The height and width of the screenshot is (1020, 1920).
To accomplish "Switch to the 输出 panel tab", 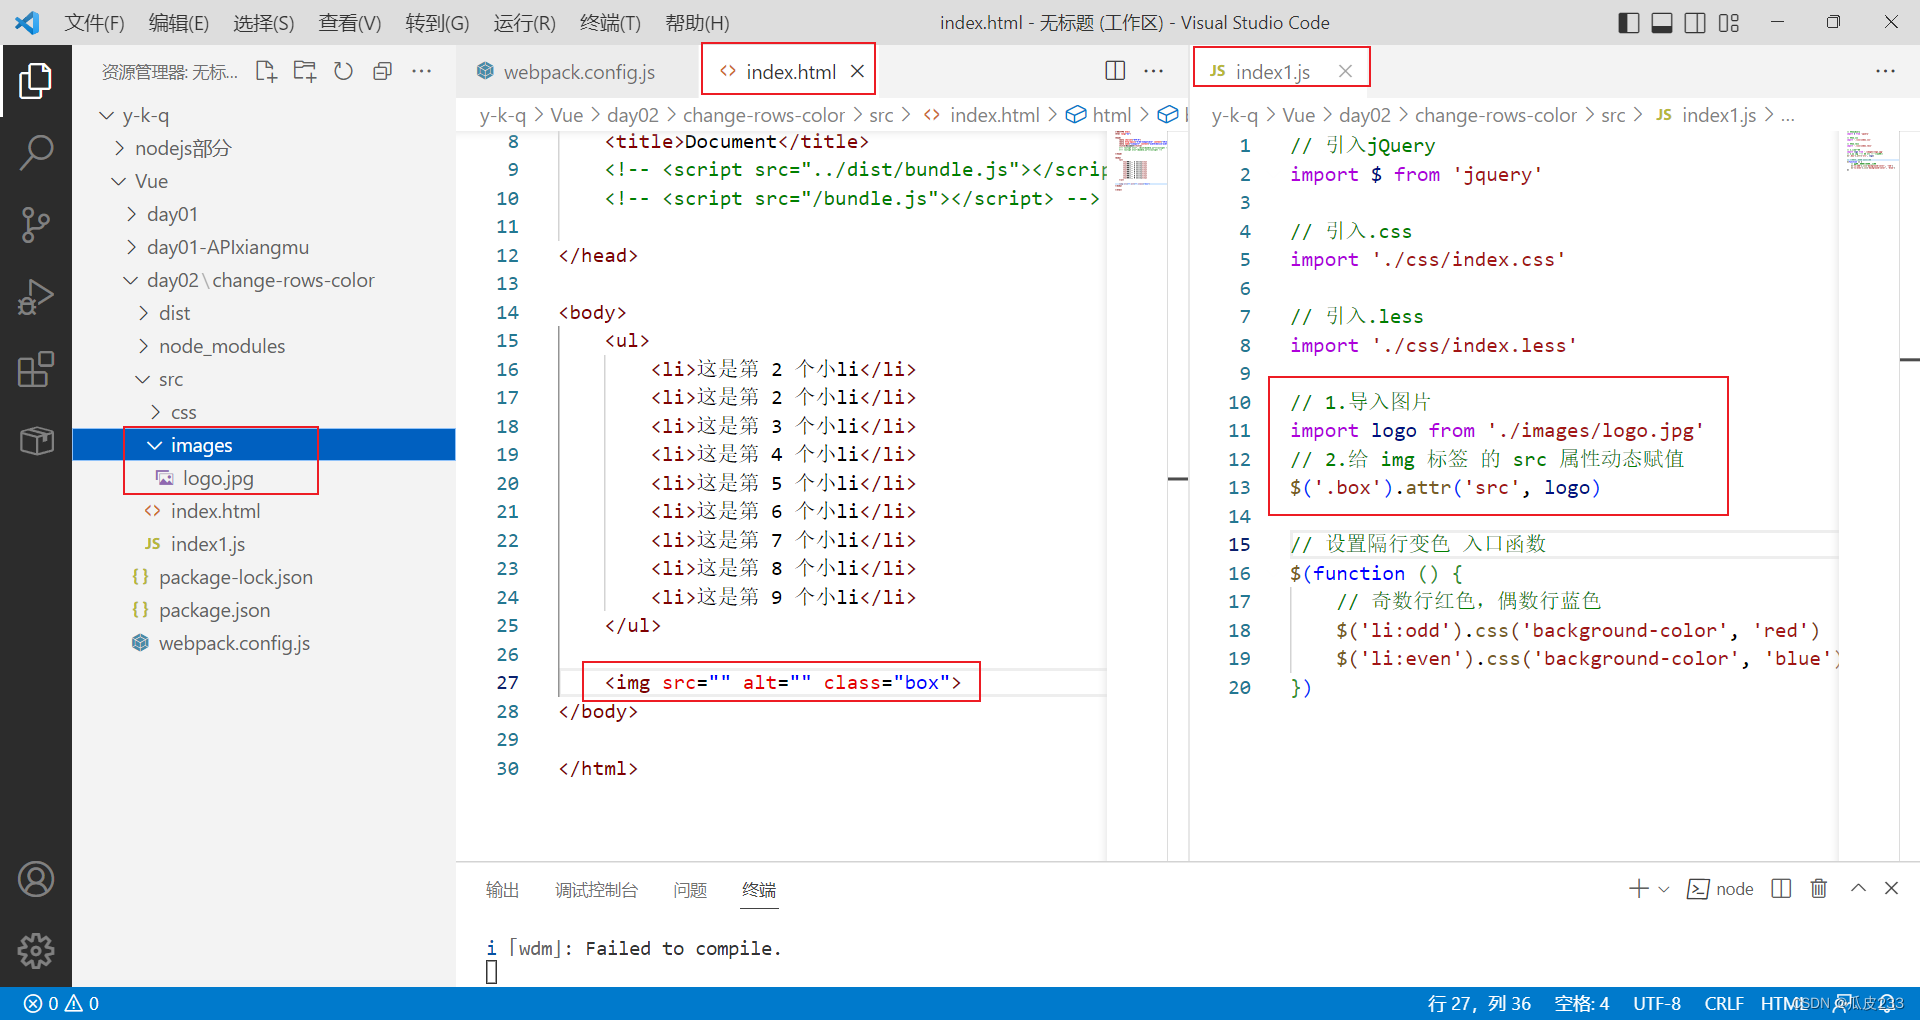I will 502,889.
